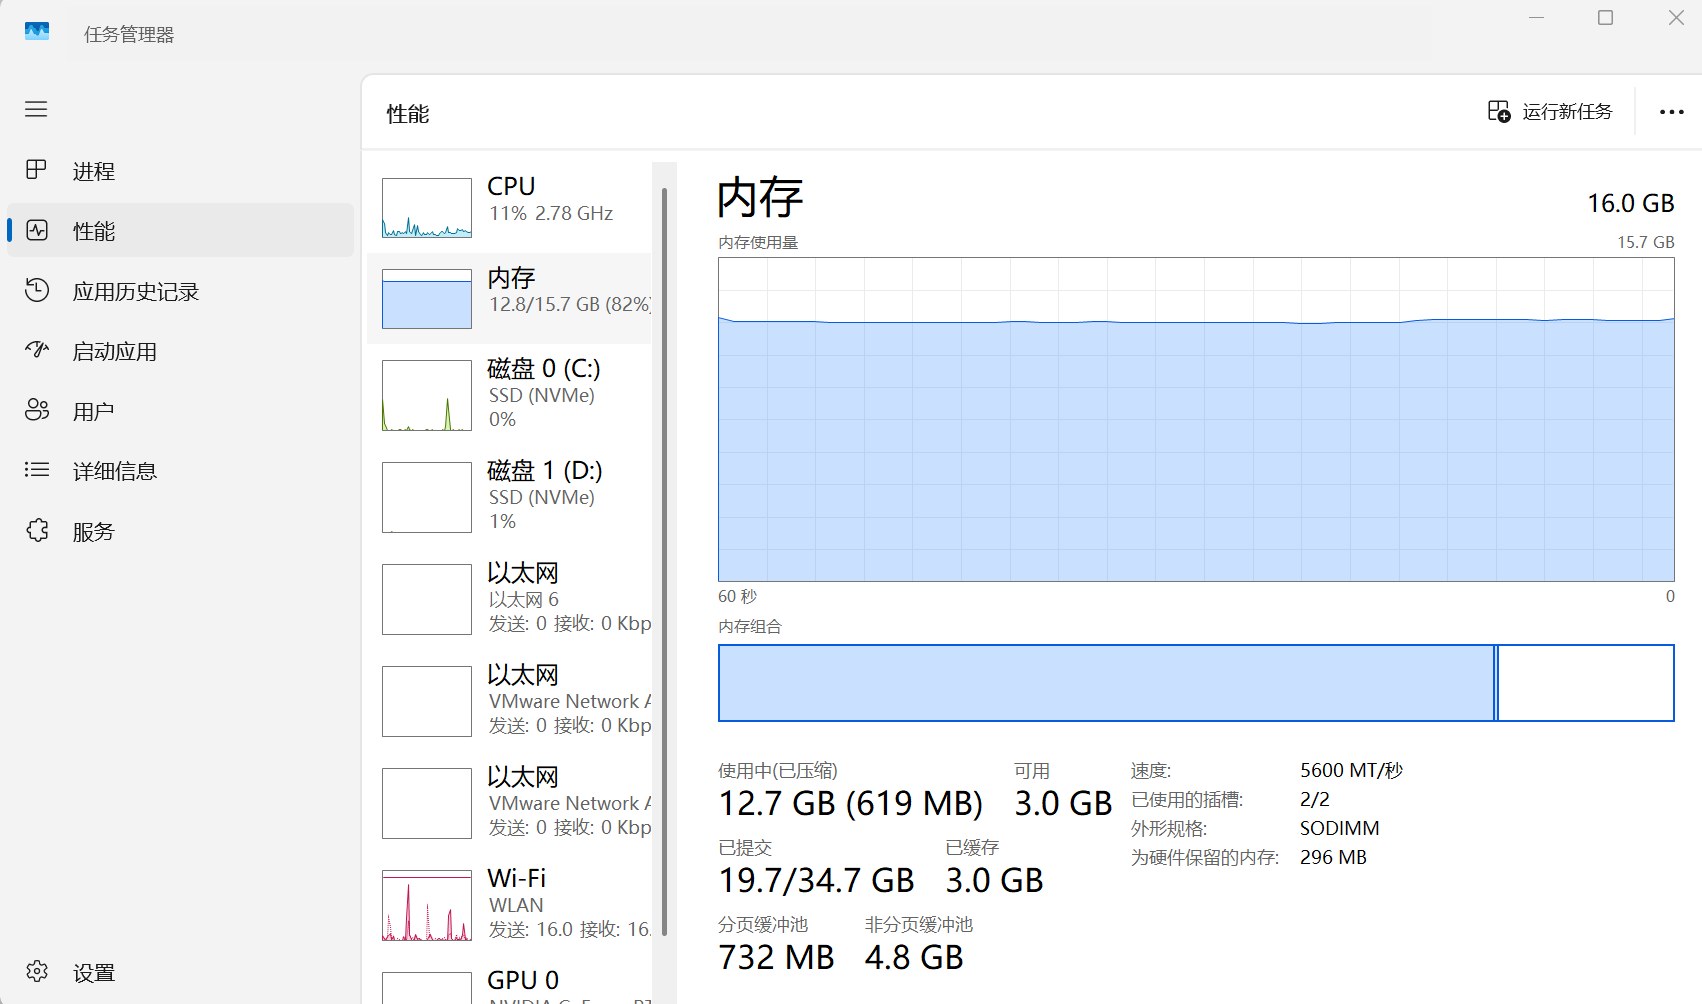1702x1004 pixels.
Task: Open 磁盘 1 (D:) performance view
Action: (511, 497)
